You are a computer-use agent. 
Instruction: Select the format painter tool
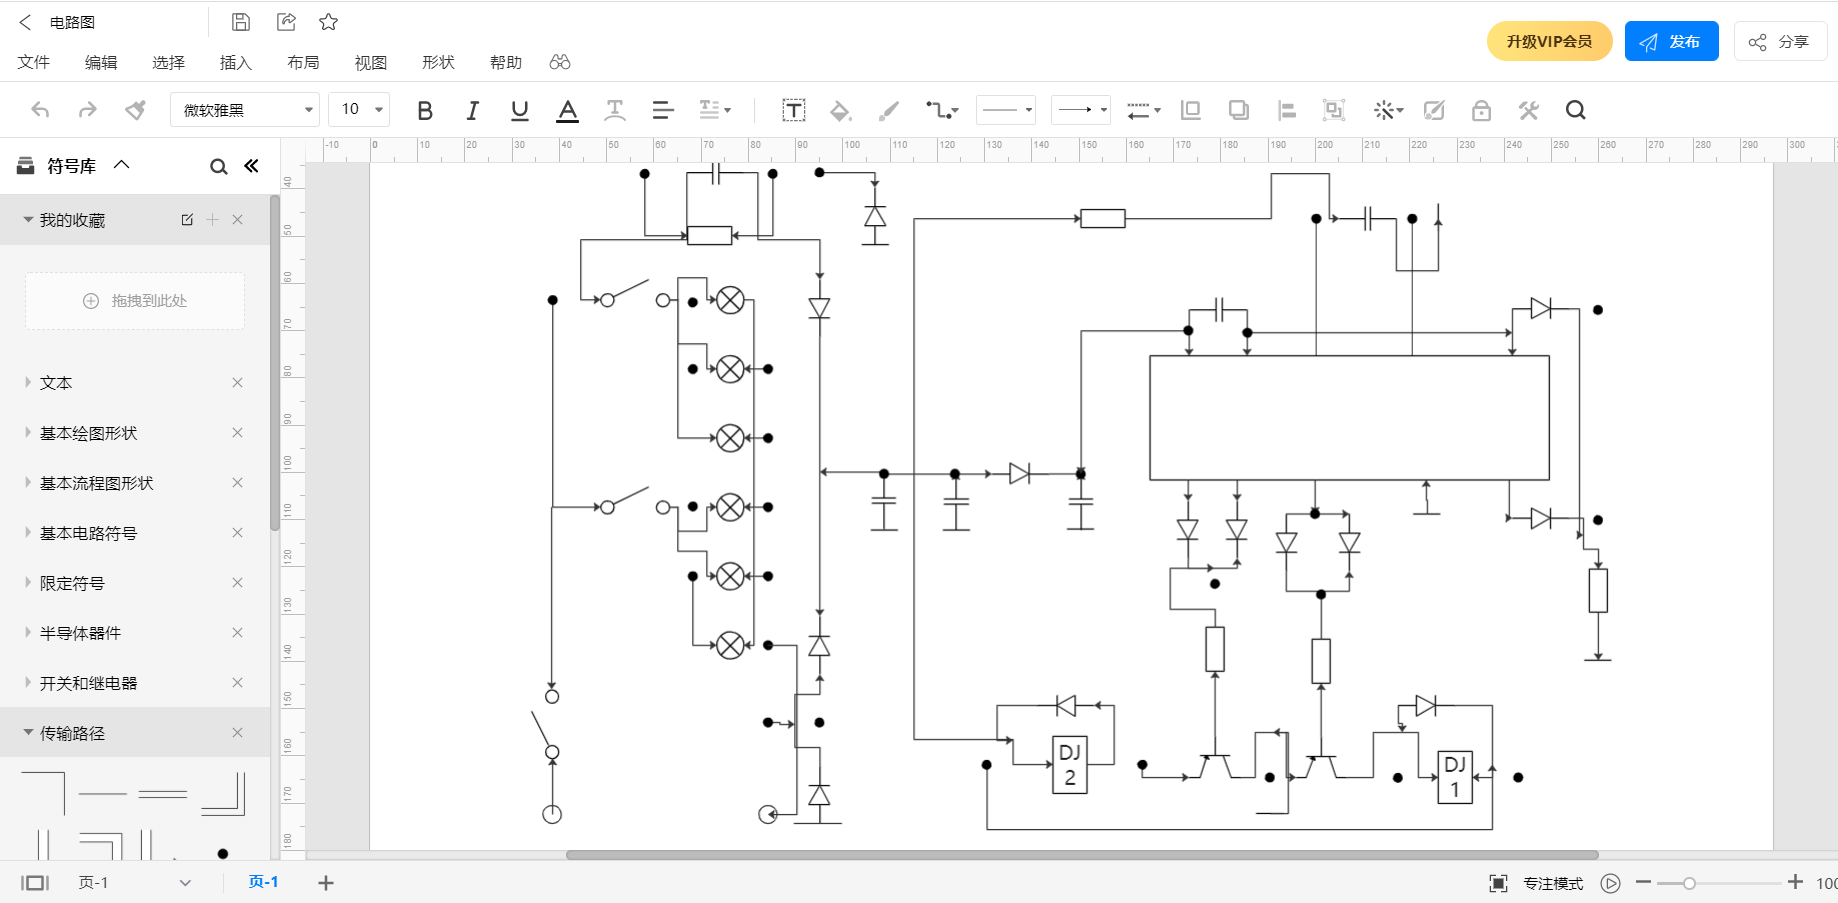click(135, 110)
